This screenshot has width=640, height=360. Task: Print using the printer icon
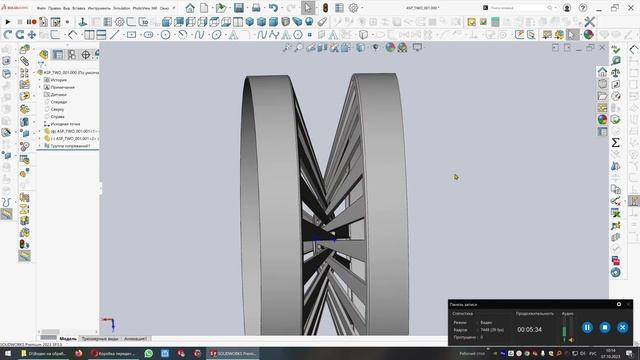click(256, 8)
